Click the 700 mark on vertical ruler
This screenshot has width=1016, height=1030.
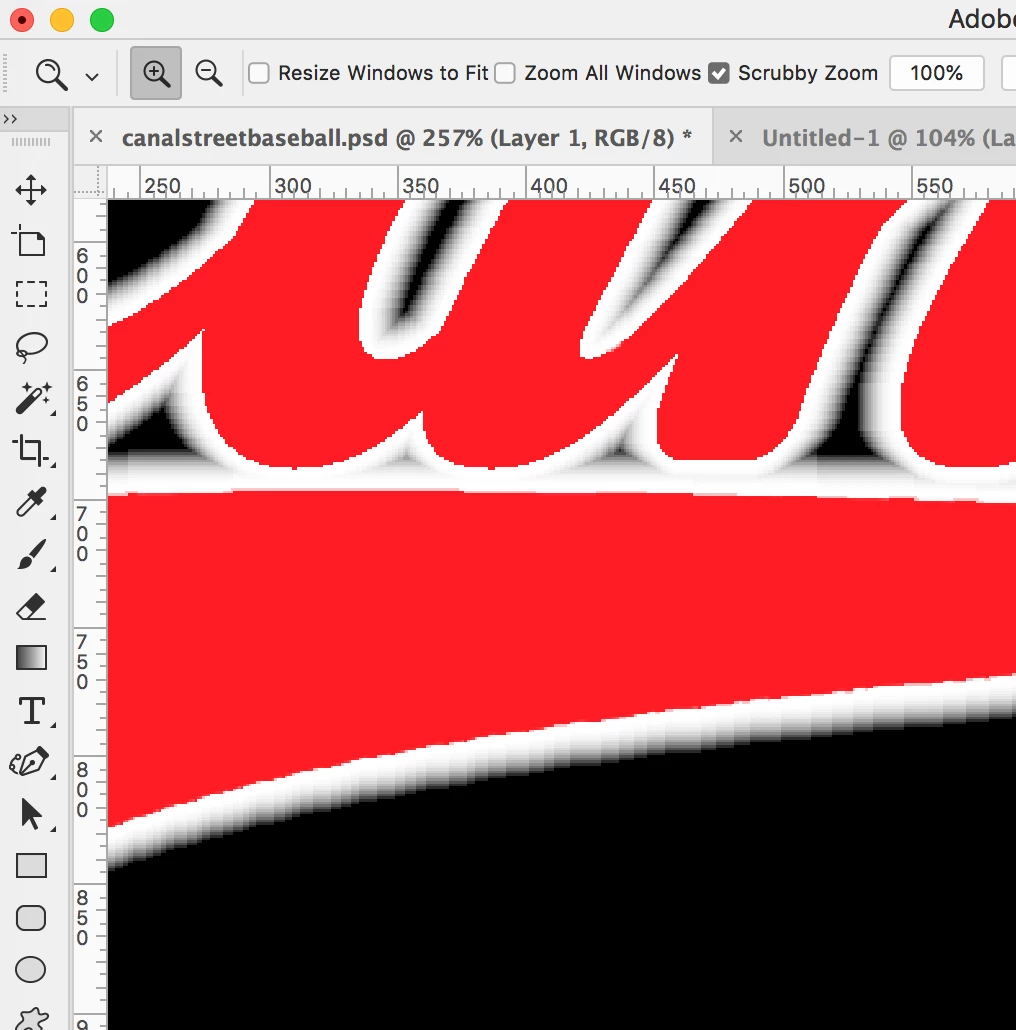point(82,533)
